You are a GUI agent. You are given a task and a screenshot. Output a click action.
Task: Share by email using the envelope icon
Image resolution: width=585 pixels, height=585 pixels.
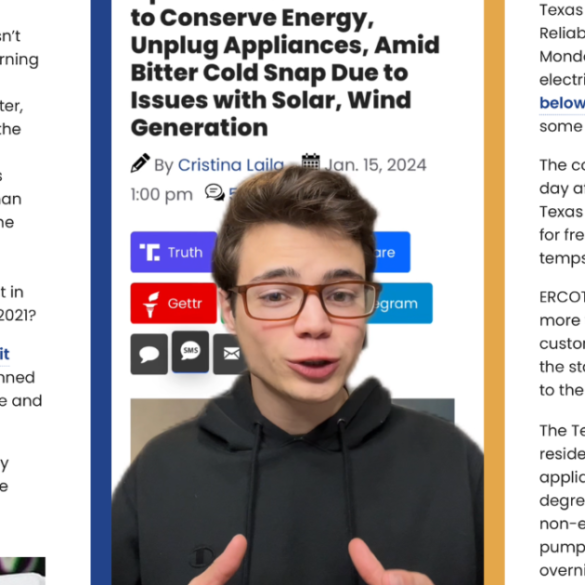click(229, 354)
